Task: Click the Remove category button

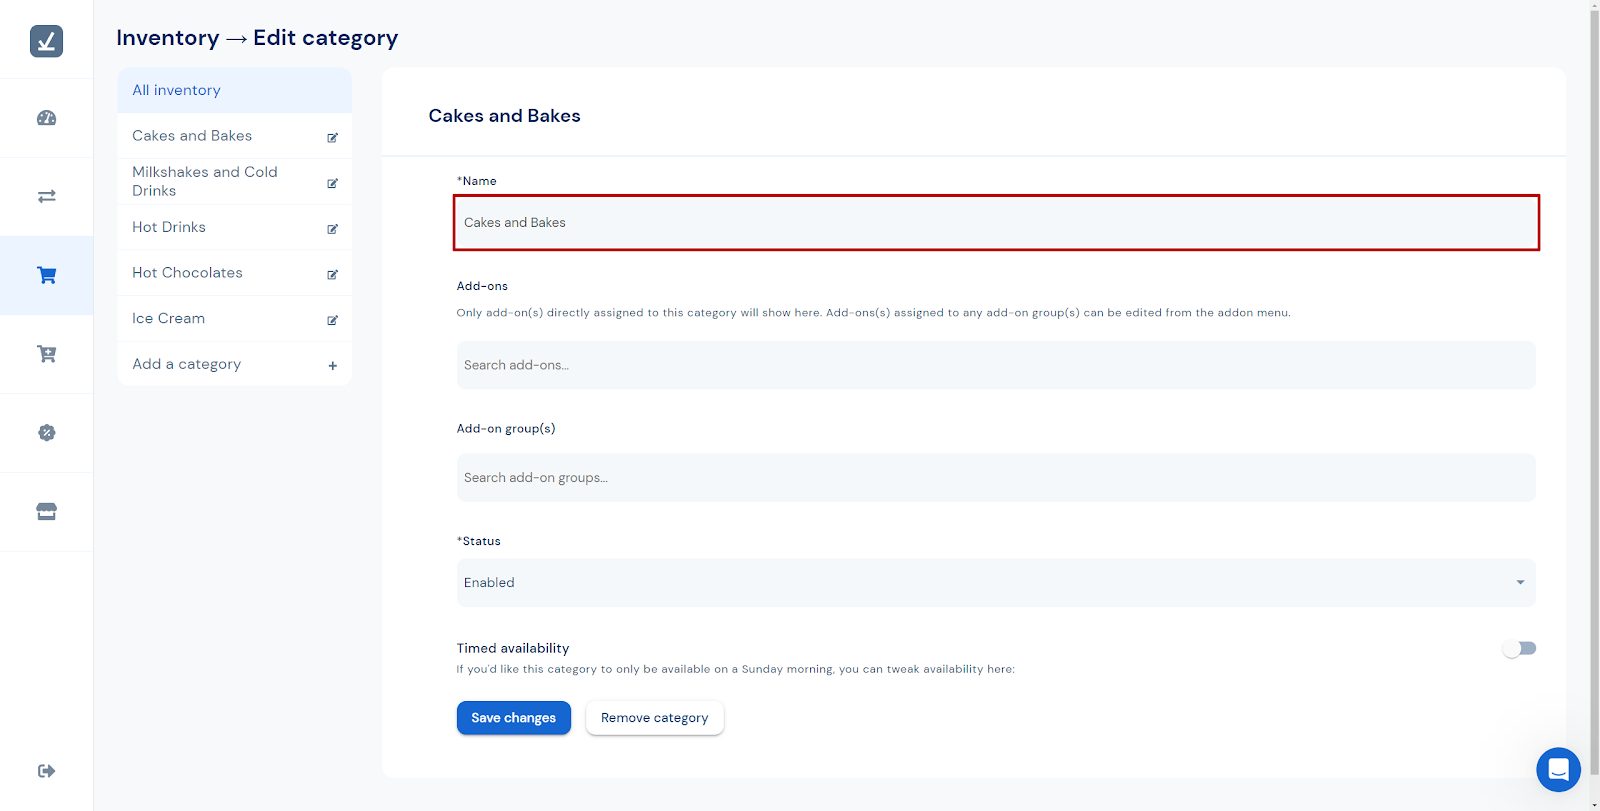Action: pos(654,718)
